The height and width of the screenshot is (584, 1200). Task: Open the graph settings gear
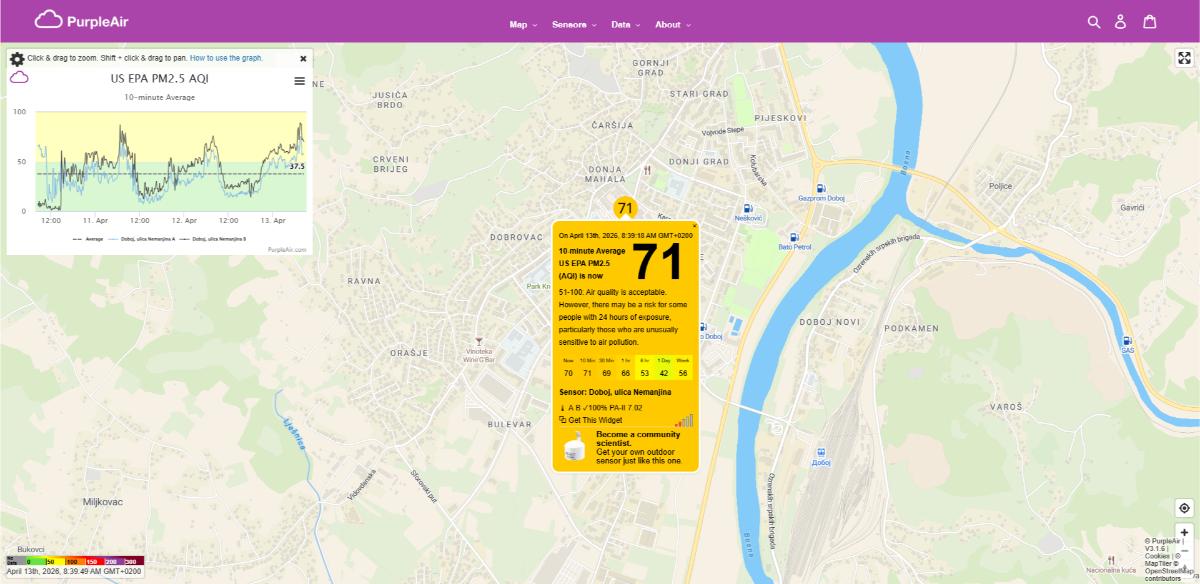(x=16, y=58)
